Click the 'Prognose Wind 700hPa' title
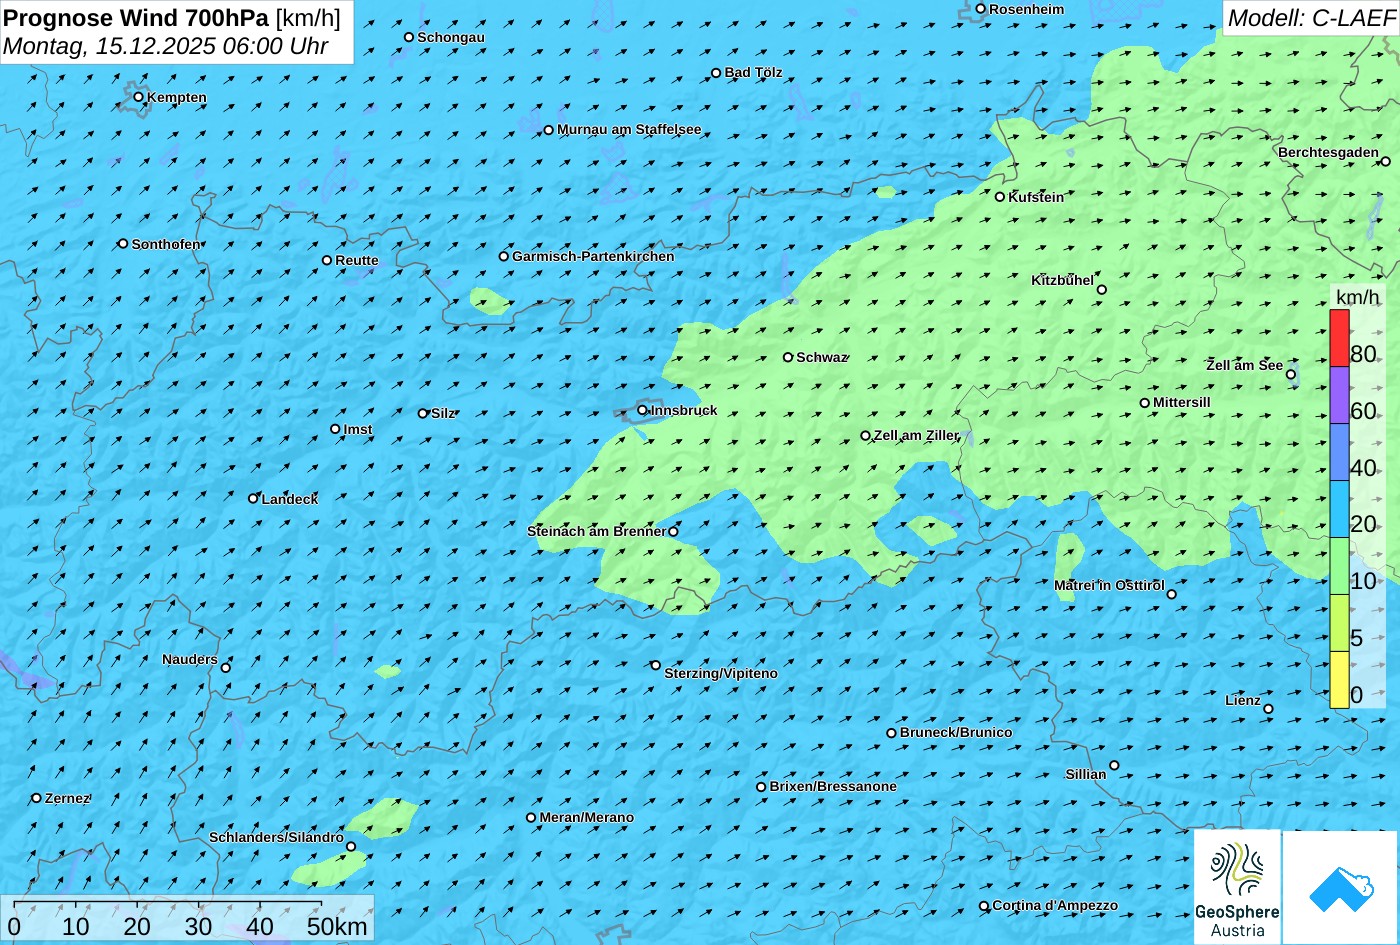 137,18
